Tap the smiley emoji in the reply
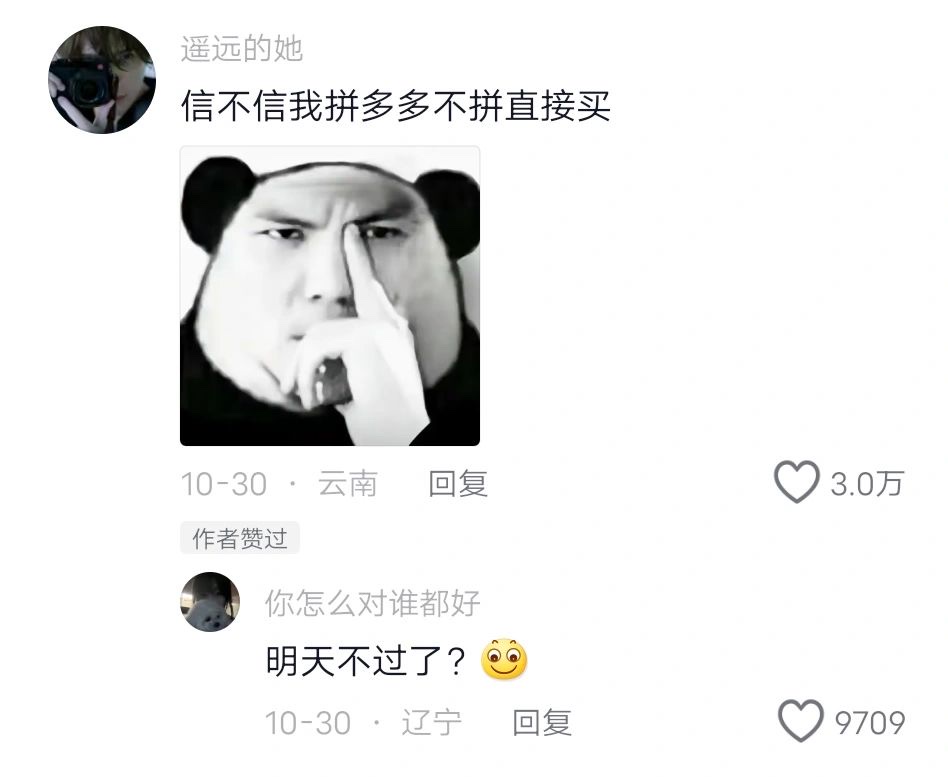The width and height of the screenshot is (948, 777). (504, 659)
